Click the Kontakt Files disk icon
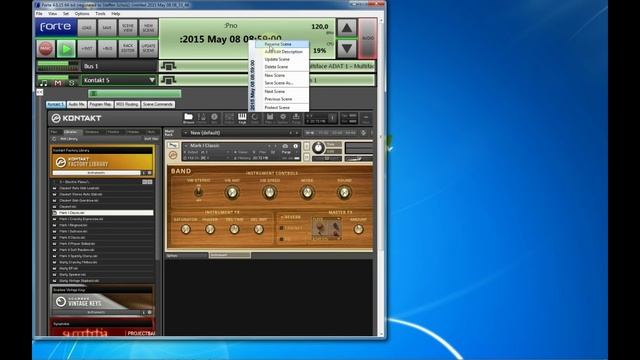 269,118
